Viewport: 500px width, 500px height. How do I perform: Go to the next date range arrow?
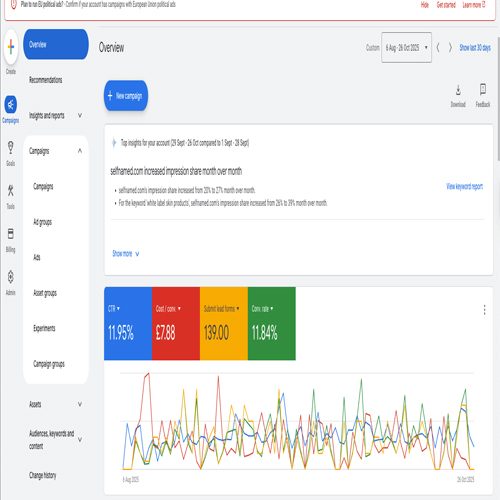click(450, 47)
